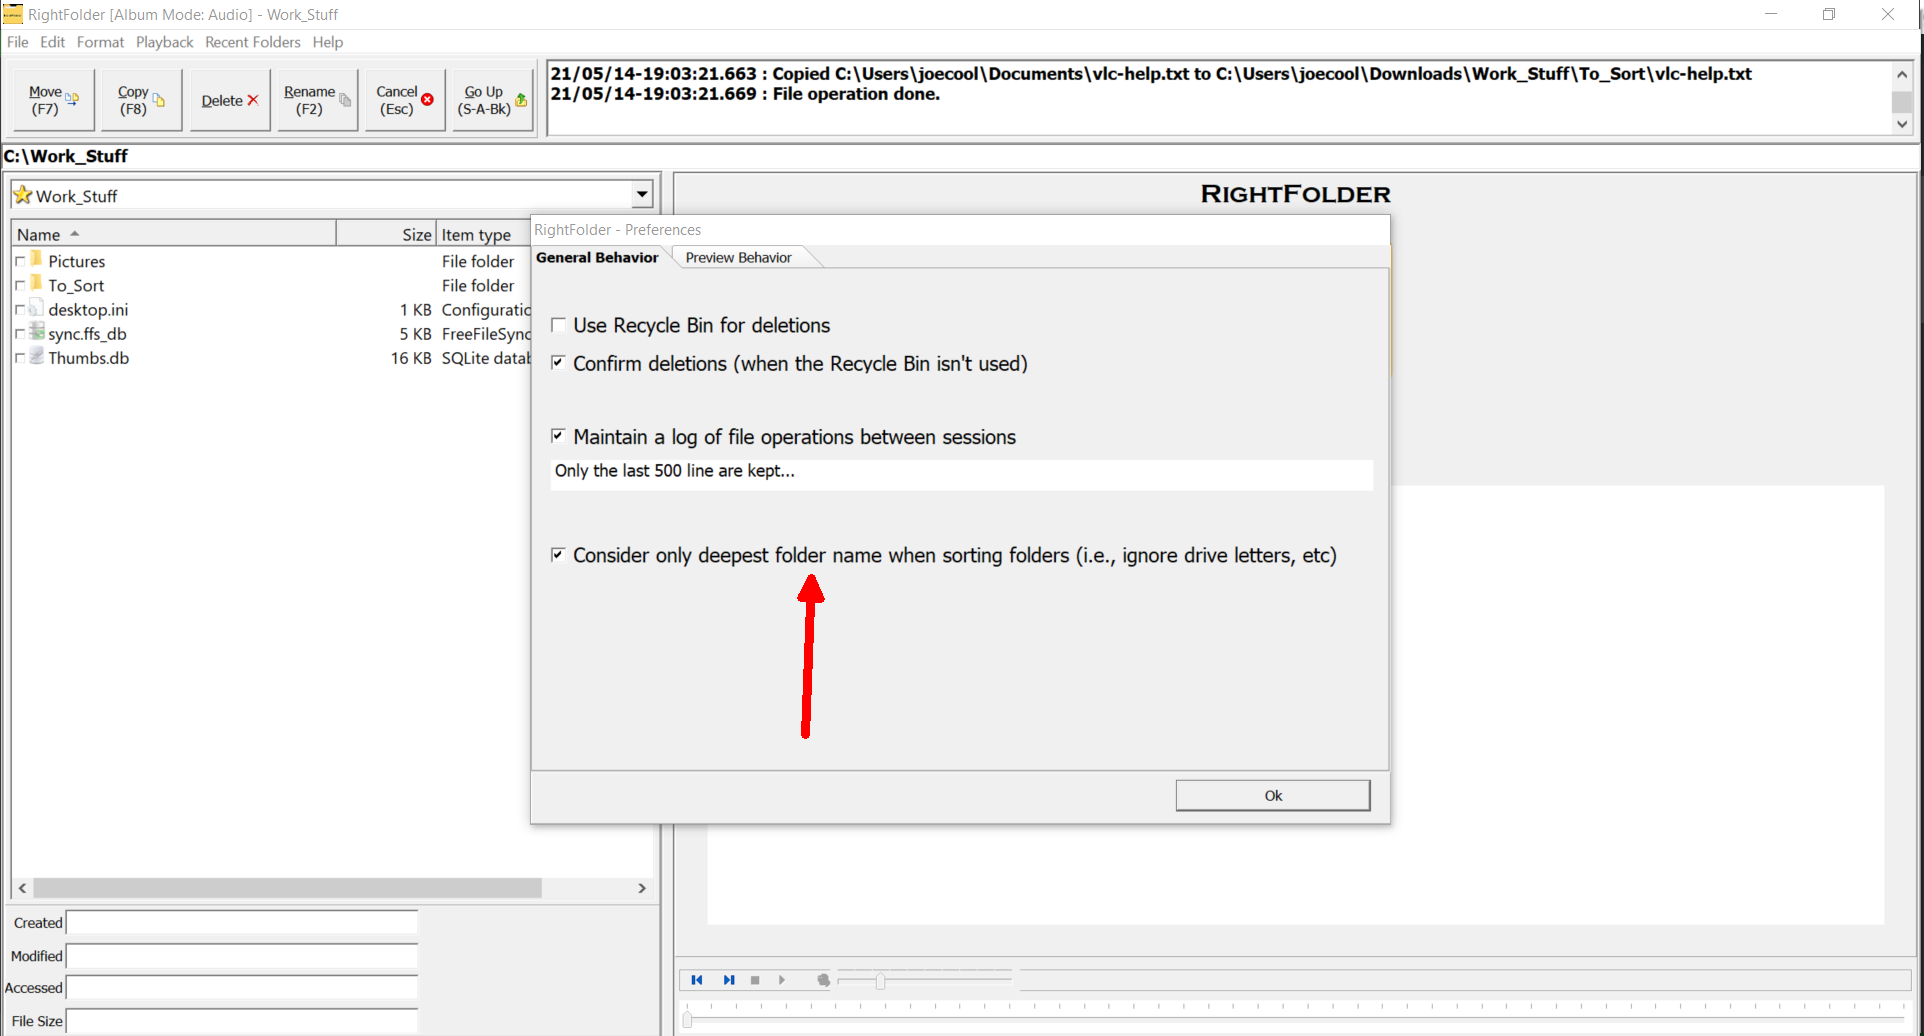The height and width of the screenshot is (1036, 1924).
Task: Click the File Size field
Action: point(242,1021)
